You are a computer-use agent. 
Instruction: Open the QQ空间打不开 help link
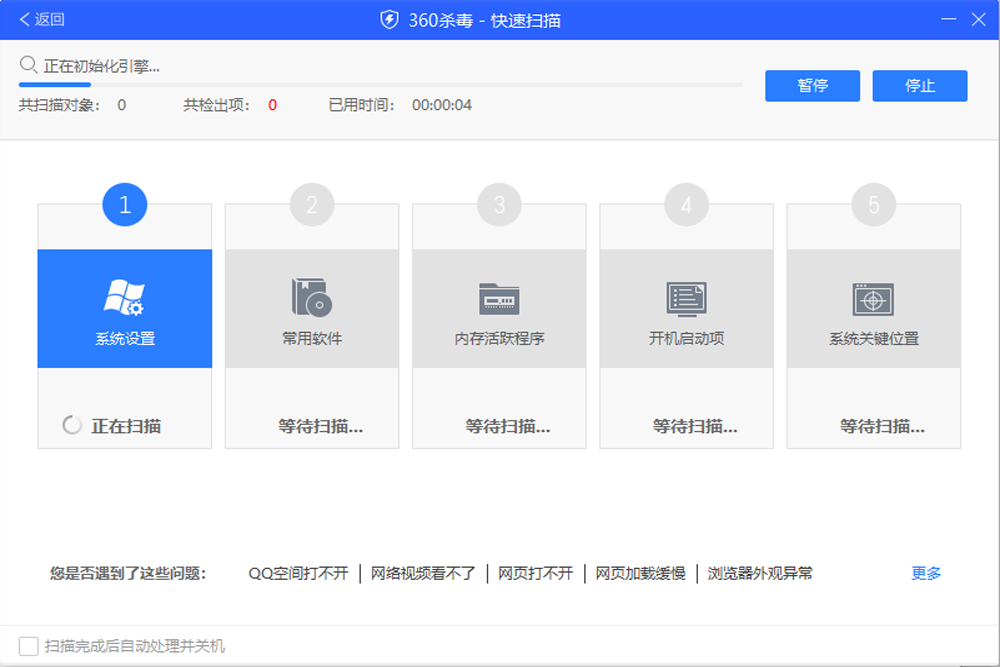[298, 573]
